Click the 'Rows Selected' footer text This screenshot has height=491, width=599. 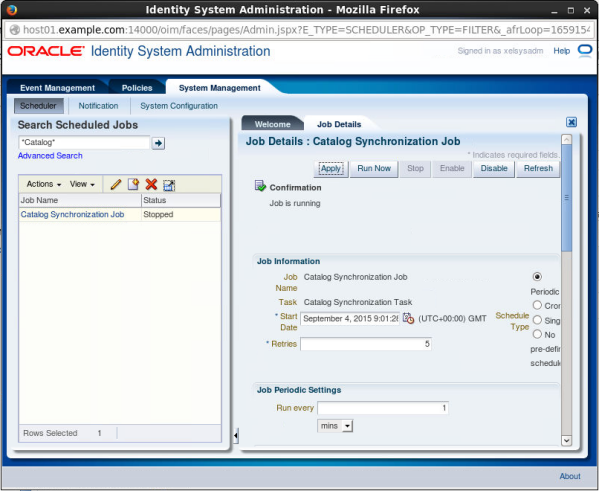[x=50, y=433]
